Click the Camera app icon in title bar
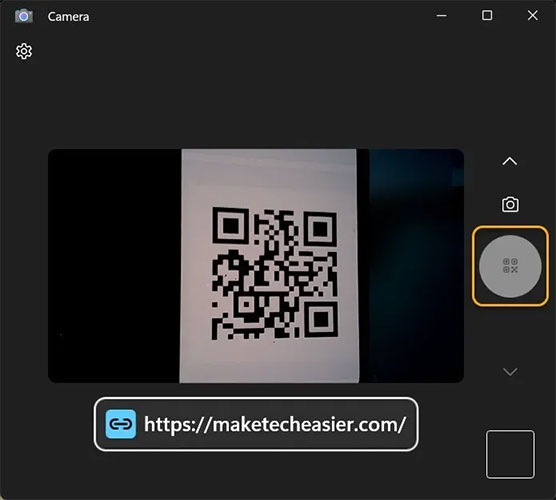Viewport: 556px width, 500px height. point(24,16)
